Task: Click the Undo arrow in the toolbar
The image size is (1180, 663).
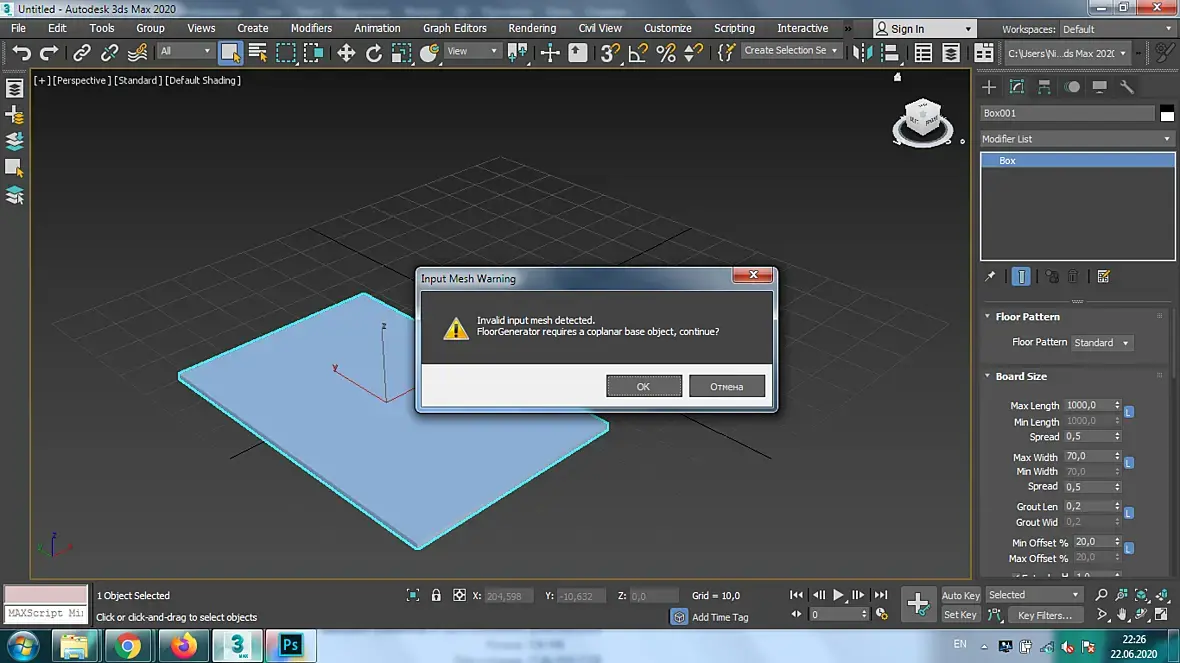Action: click(x=21, y=53)
